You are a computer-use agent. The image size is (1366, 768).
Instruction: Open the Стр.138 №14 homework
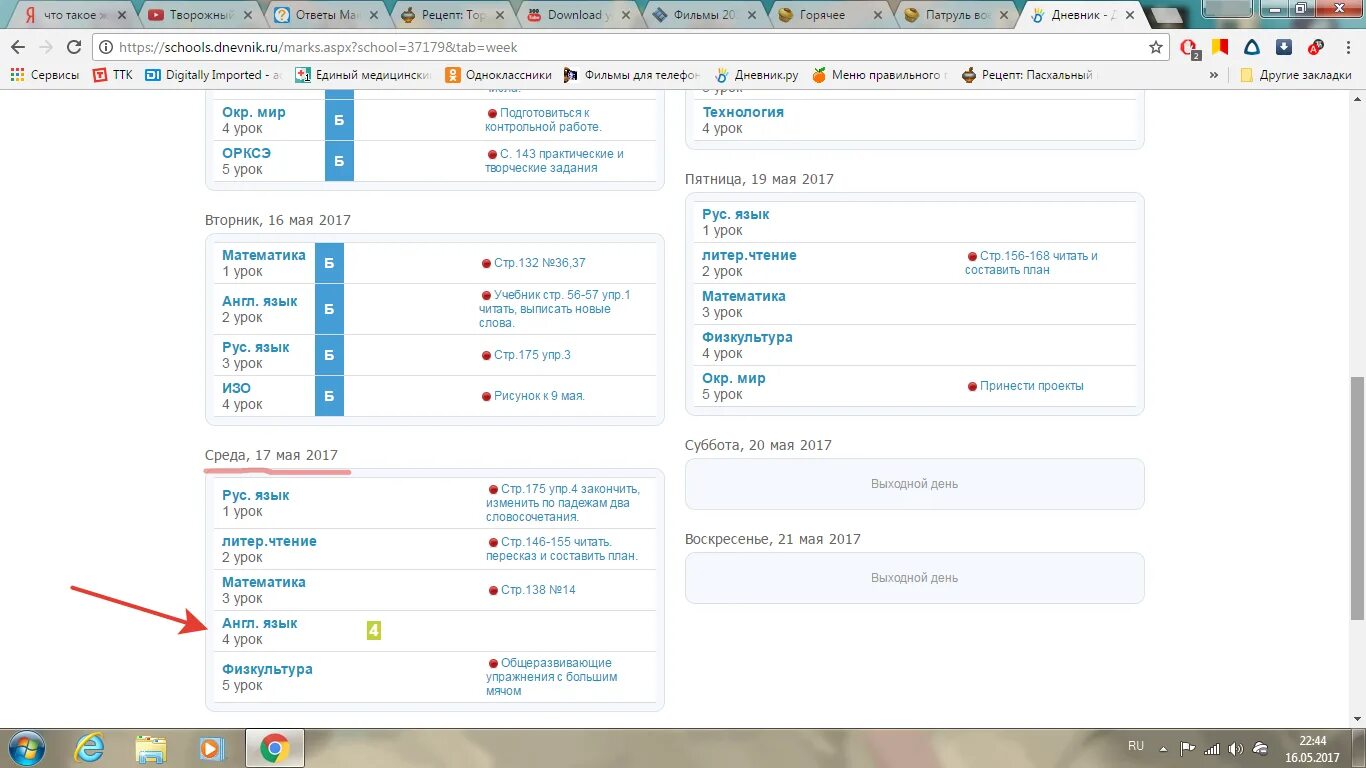click(x=538, y=590)
